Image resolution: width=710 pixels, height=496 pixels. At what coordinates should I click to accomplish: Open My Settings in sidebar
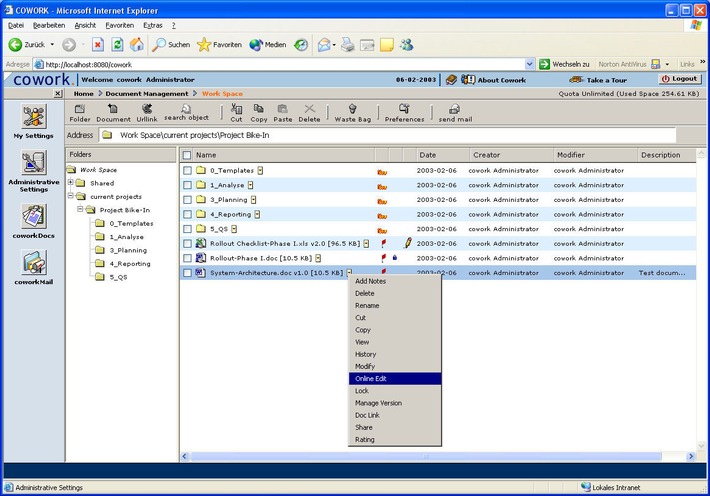[x=34, y=121]
